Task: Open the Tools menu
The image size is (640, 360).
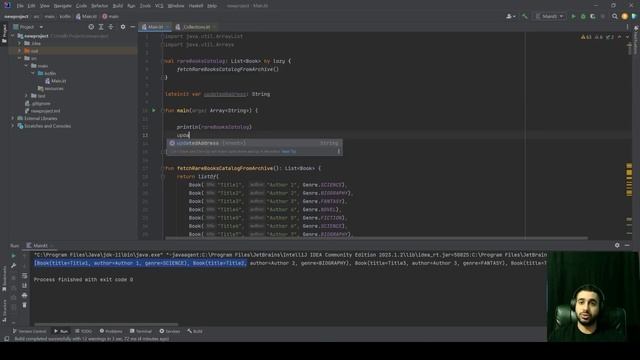Action: (x=145, y=6)
